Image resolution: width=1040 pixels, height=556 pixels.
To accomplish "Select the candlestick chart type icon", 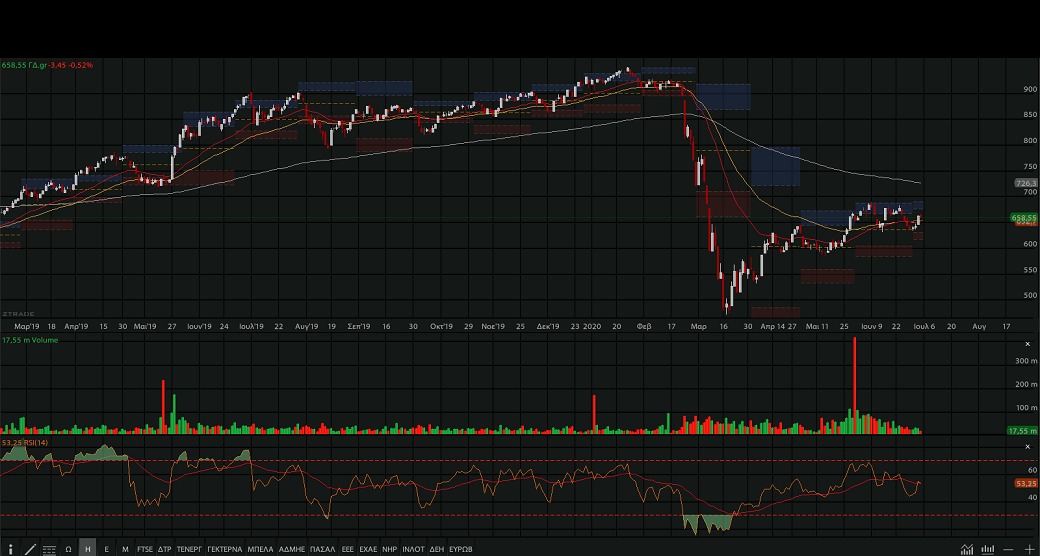I will point(988,549).
